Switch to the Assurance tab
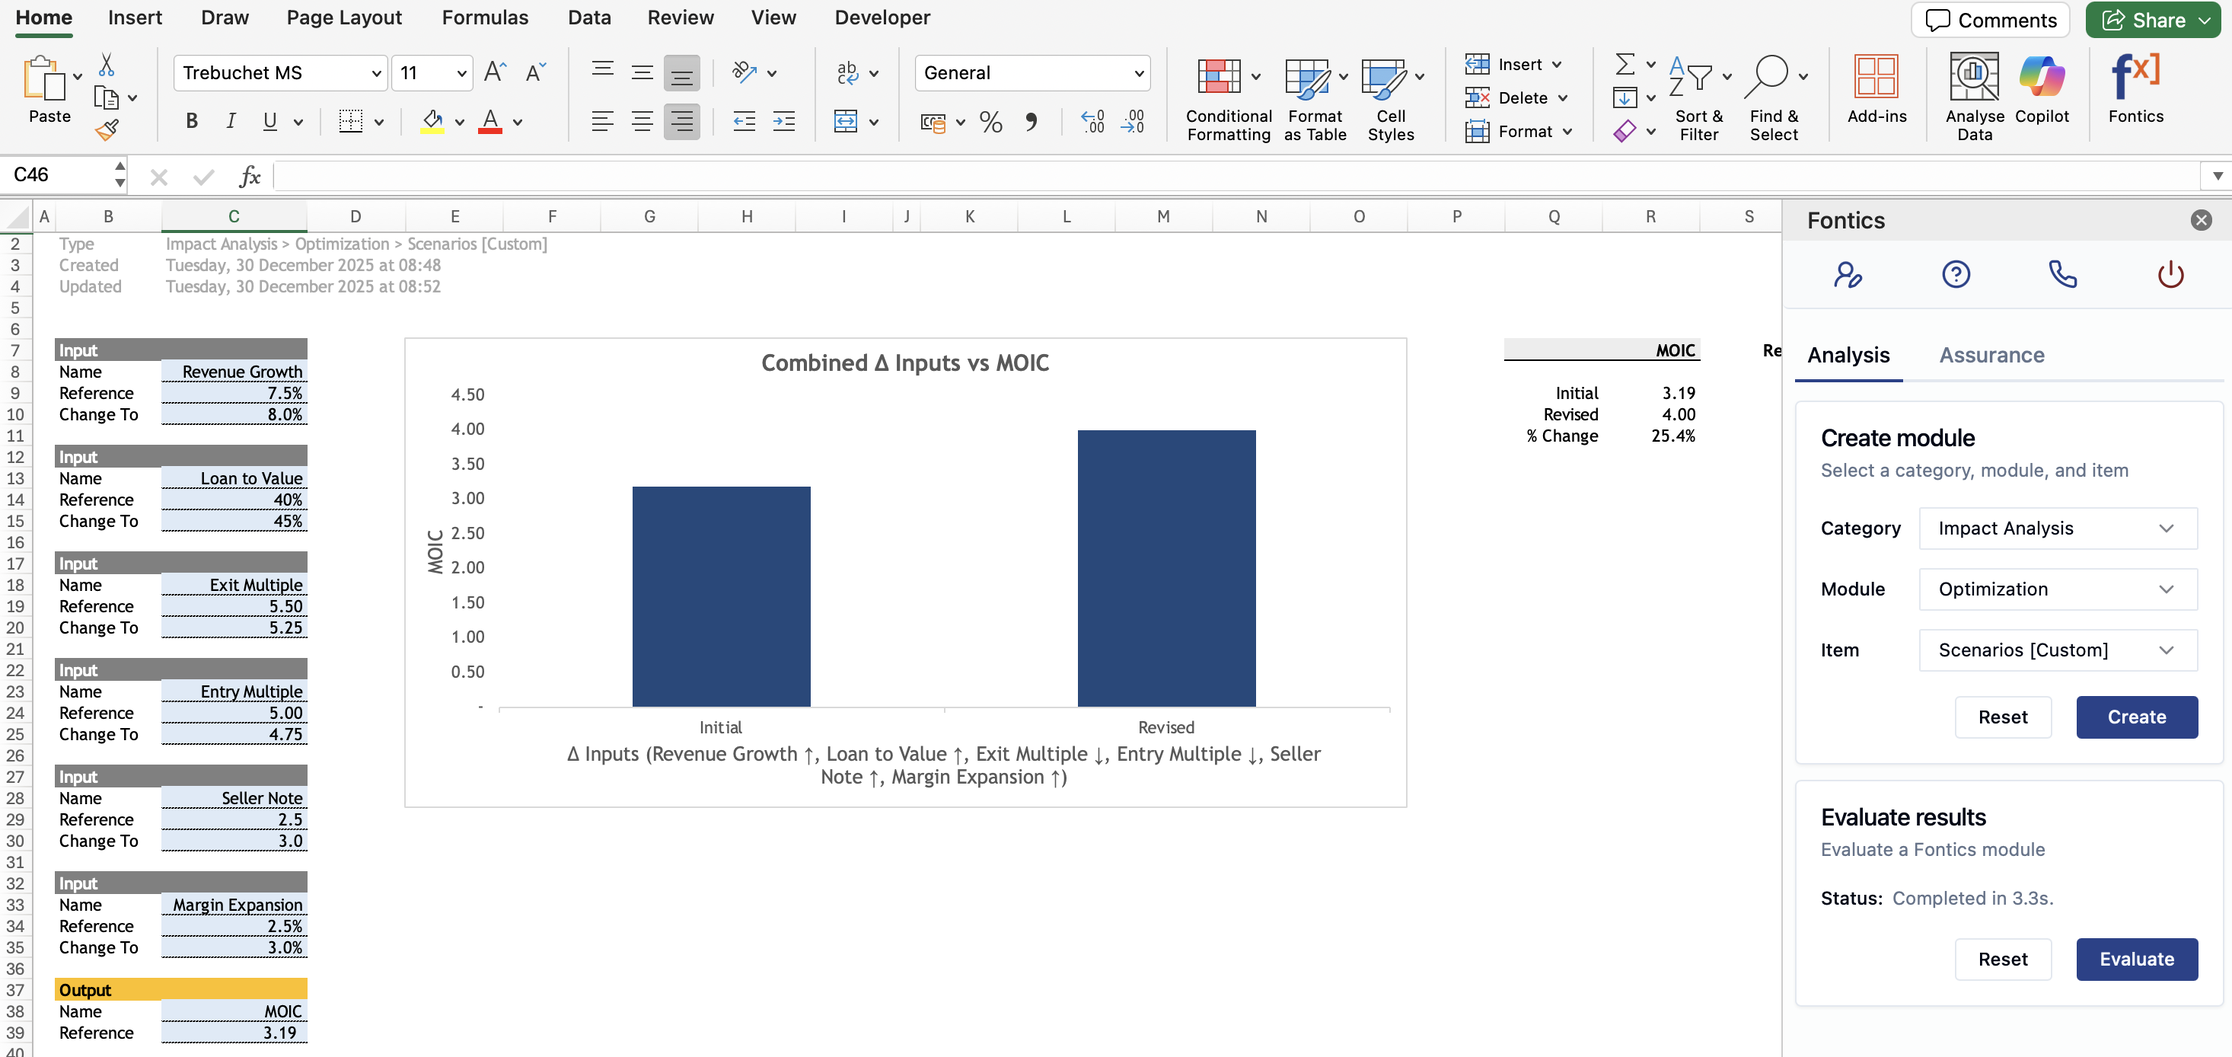Viewport: 2232px width, 1057px height. click(x=1991, y=355)
